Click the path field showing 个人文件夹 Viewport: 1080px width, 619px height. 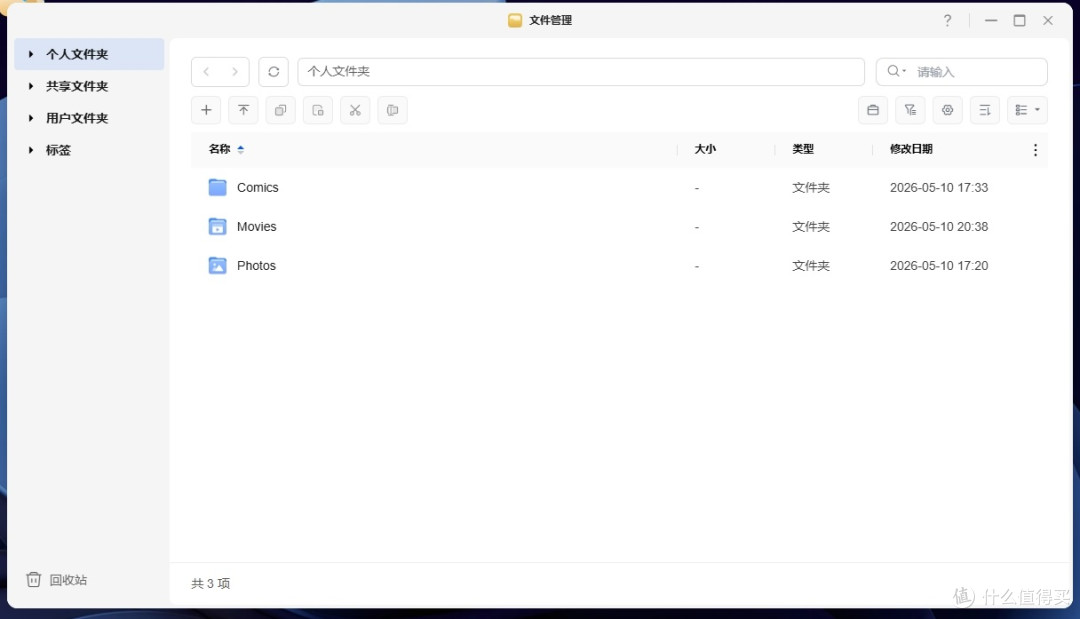[x=581, y=72]
